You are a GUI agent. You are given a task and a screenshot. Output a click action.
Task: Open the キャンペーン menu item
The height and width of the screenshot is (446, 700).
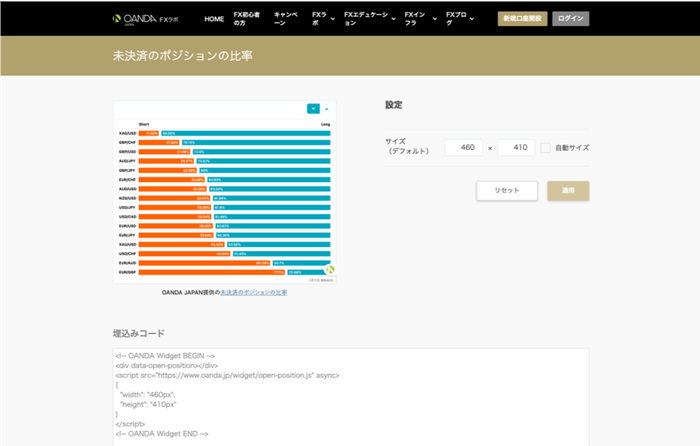point(285,19)
